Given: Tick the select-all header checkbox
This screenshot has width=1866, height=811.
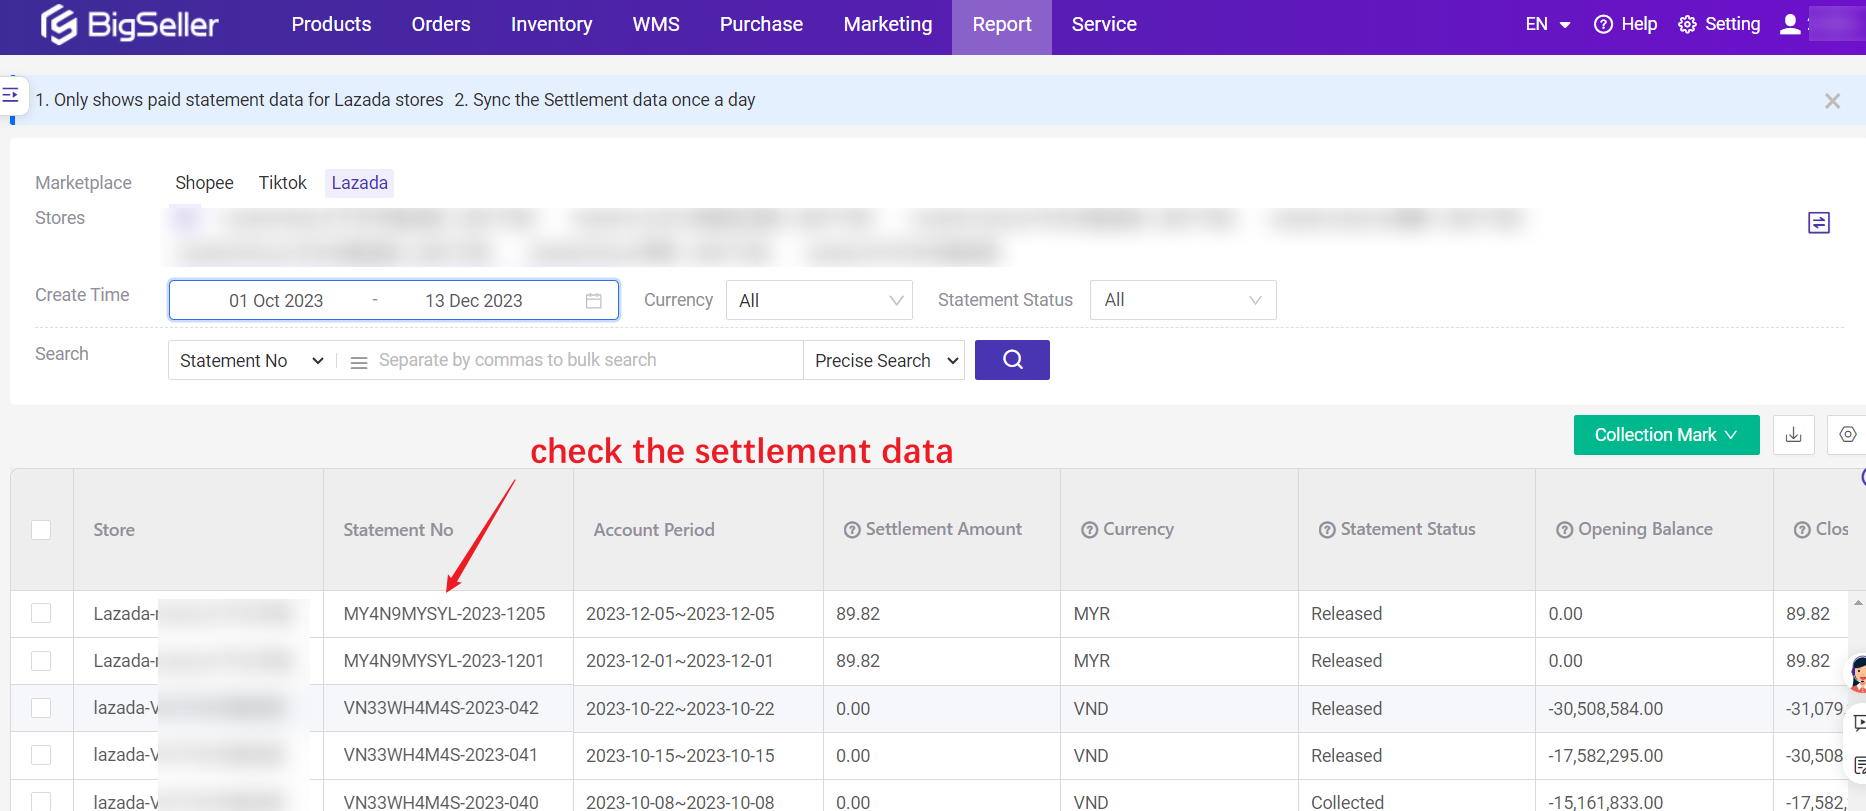Looking at the screenshot, I should (41, 530).
